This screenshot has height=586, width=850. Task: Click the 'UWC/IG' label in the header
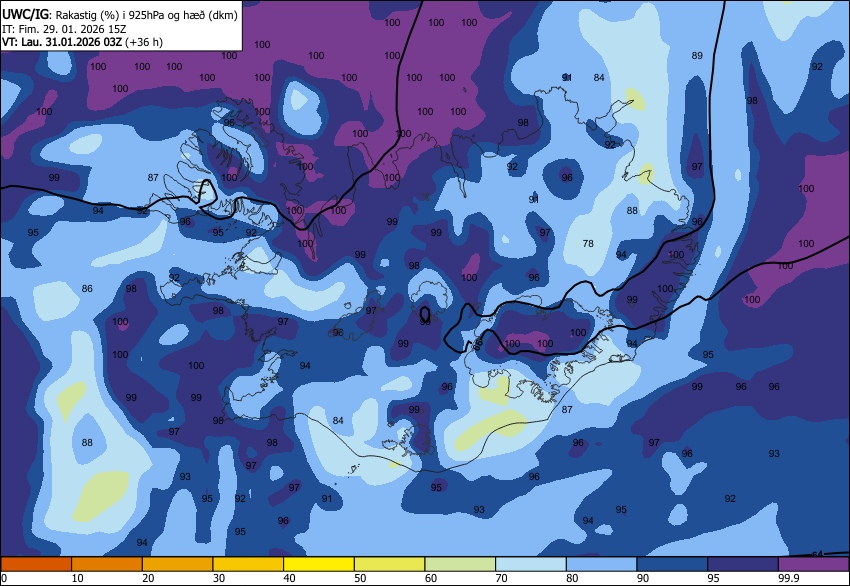coord(25,15)
